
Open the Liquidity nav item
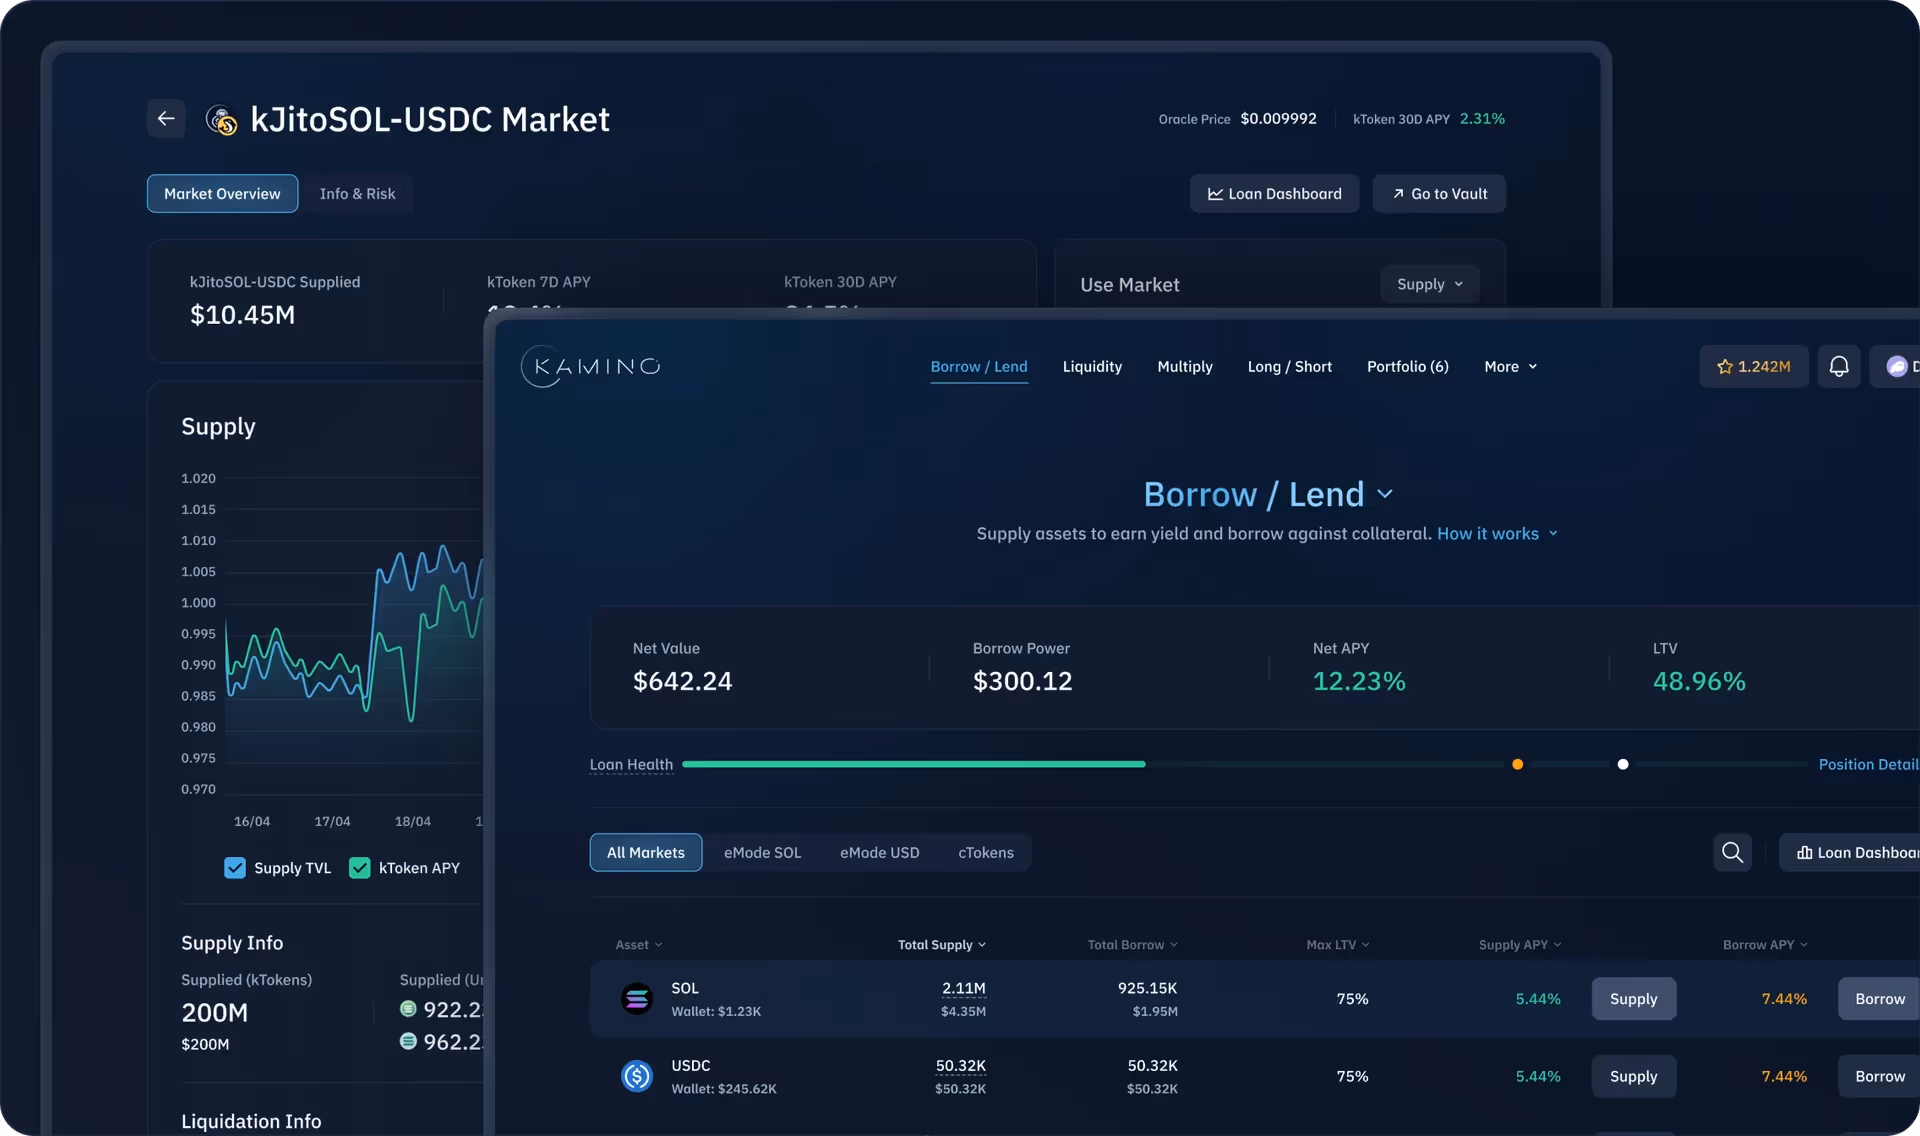point(1092,367)
